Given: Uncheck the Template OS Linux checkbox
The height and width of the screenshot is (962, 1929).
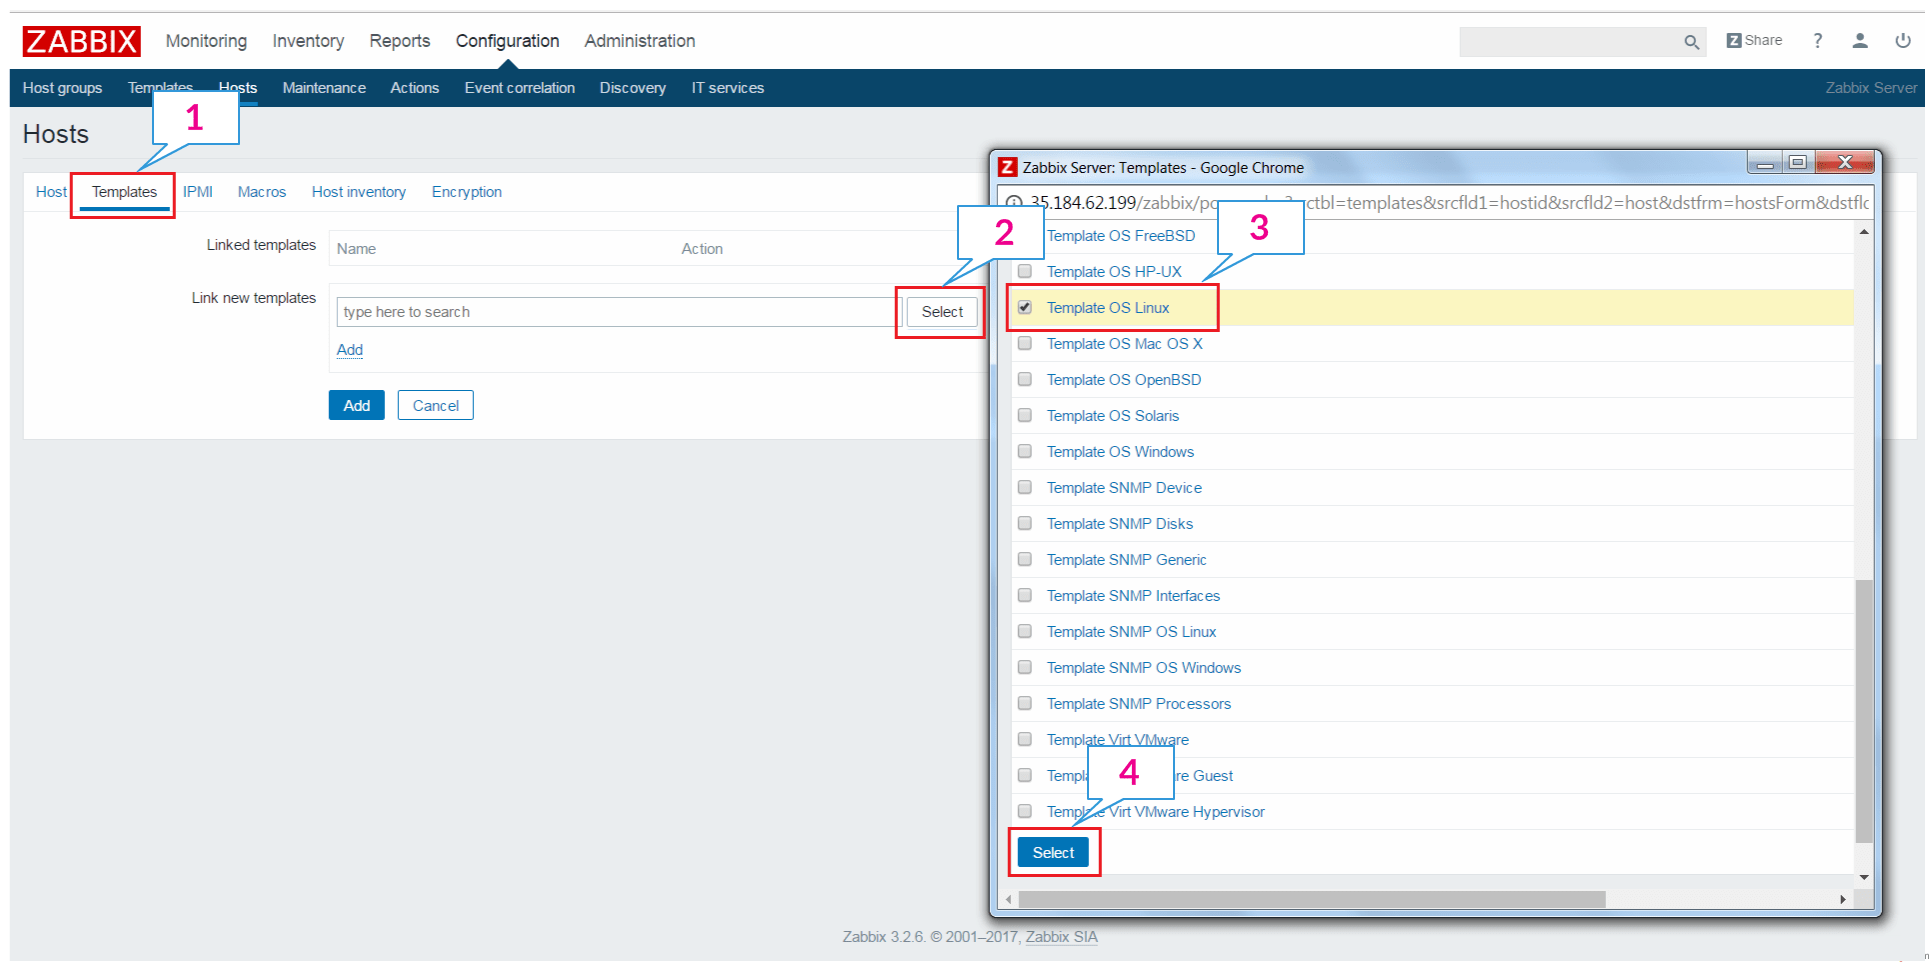Looking at the screenshot, I should [1025, 307].
